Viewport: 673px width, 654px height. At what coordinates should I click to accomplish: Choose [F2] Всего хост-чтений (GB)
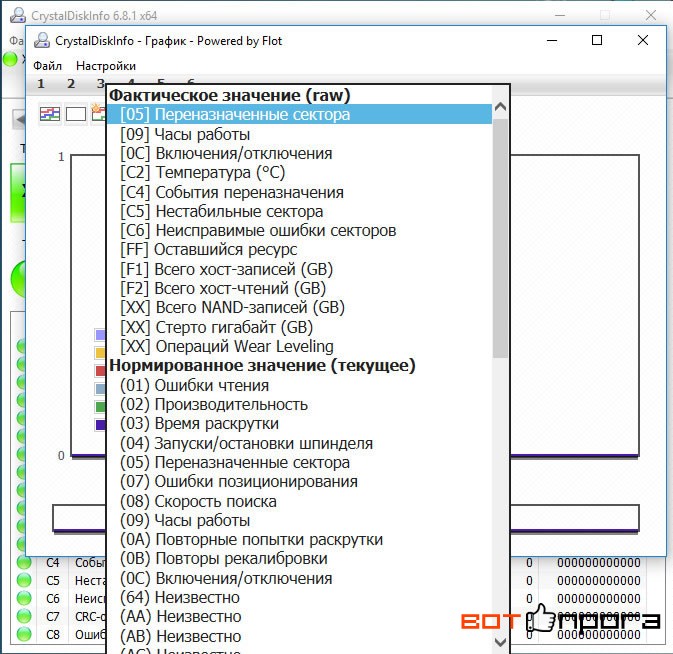299,288
